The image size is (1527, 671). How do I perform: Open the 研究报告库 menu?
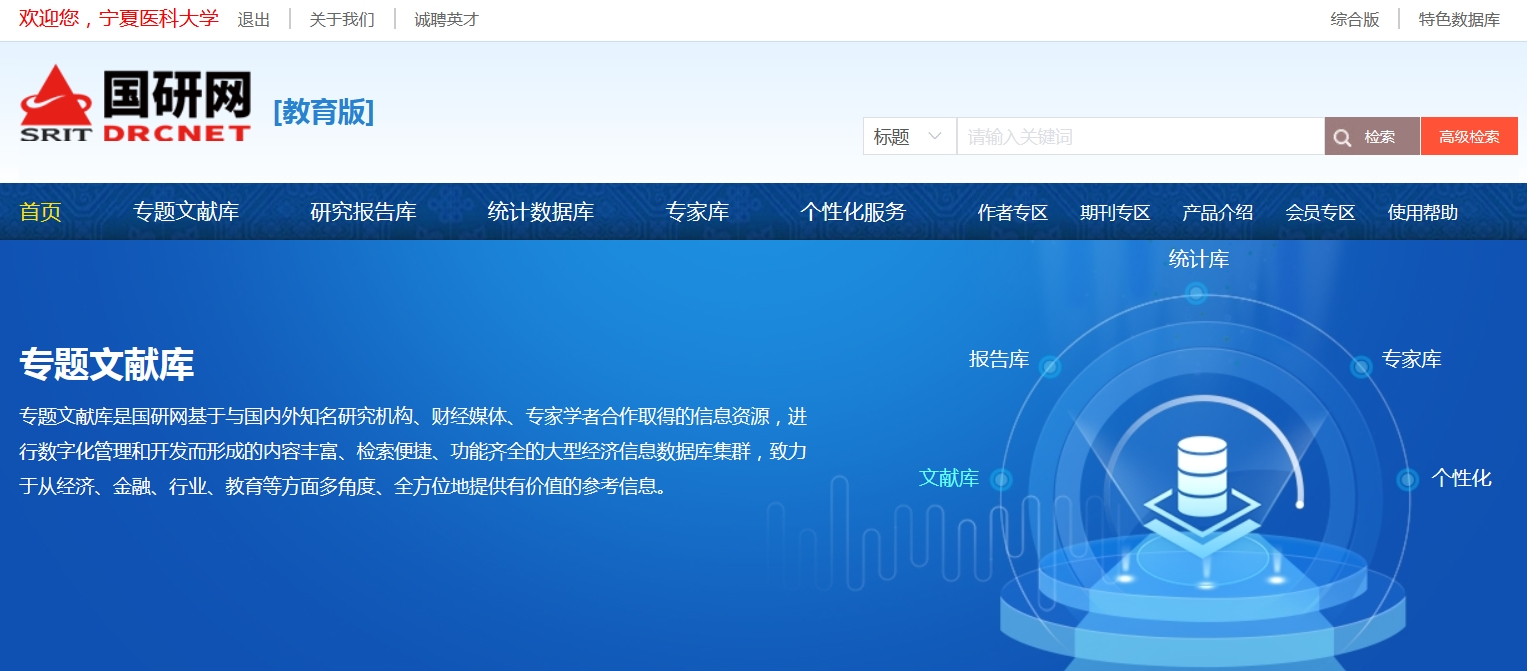363,212
